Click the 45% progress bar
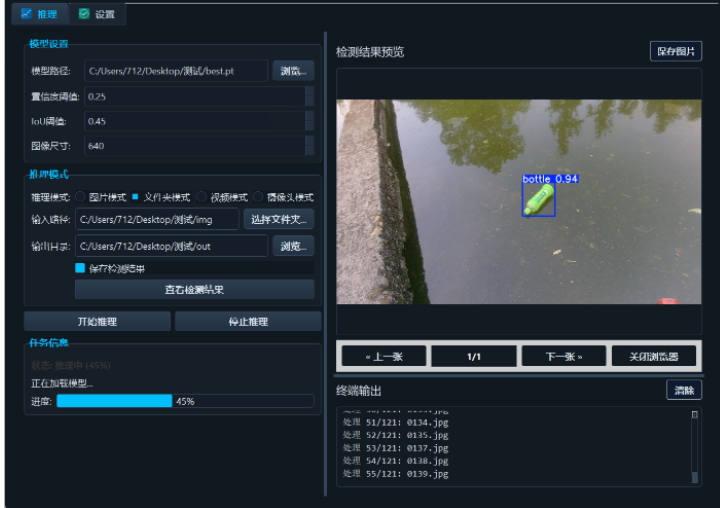 [x=186, y=401]
